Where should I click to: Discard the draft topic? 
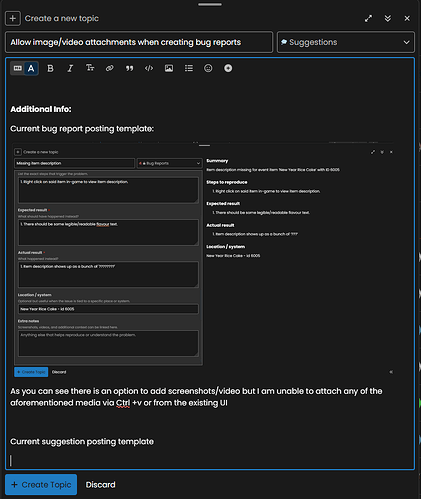(x=100, y=485)
